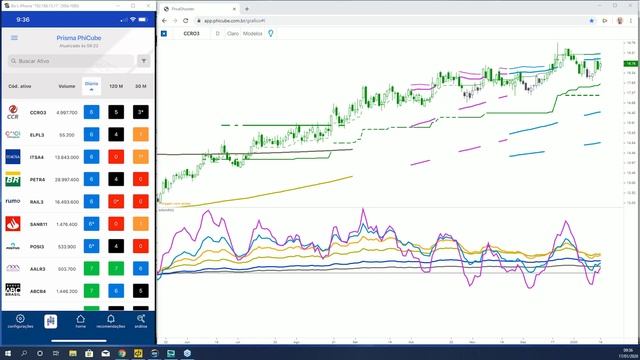Open Windows search on the taskbar
Image resolution: width=640 pixels, height=360 pixels.
click(x=24, y=353)
